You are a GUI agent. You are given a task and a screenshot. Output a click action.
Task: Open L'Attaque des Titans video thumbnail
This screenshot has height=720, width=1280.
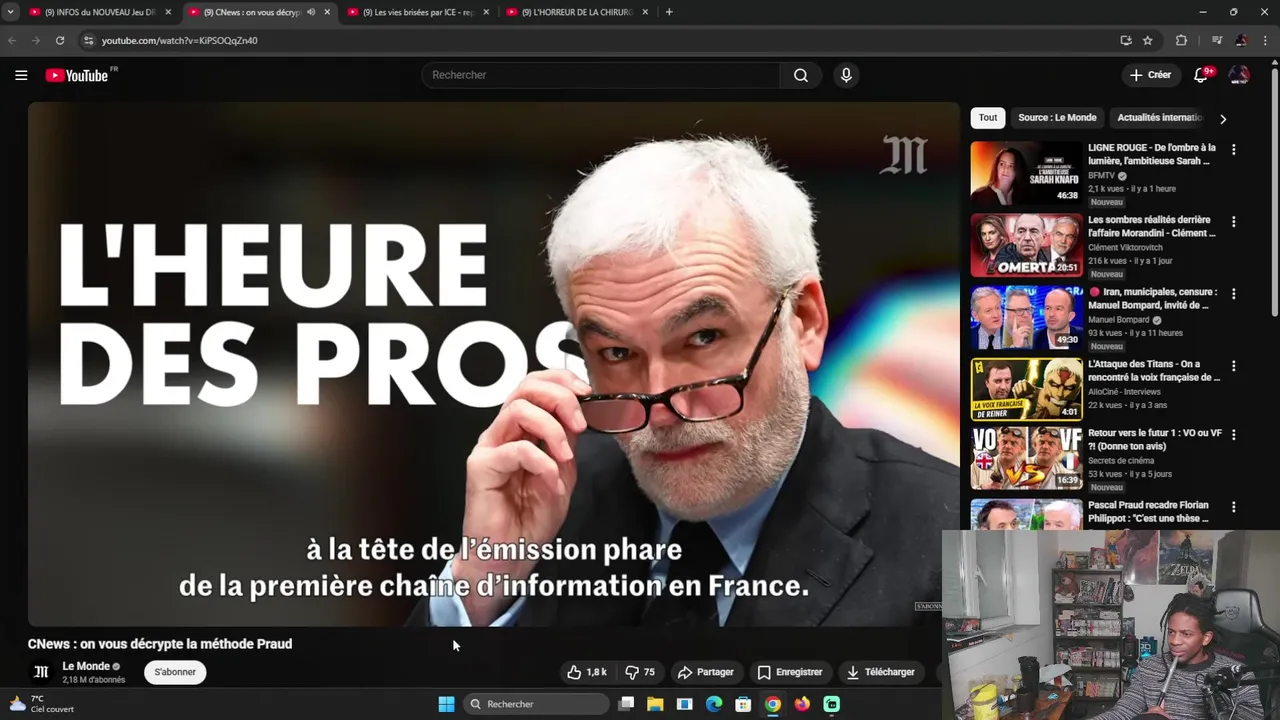pyautogui.click(x=1026, y=389)
